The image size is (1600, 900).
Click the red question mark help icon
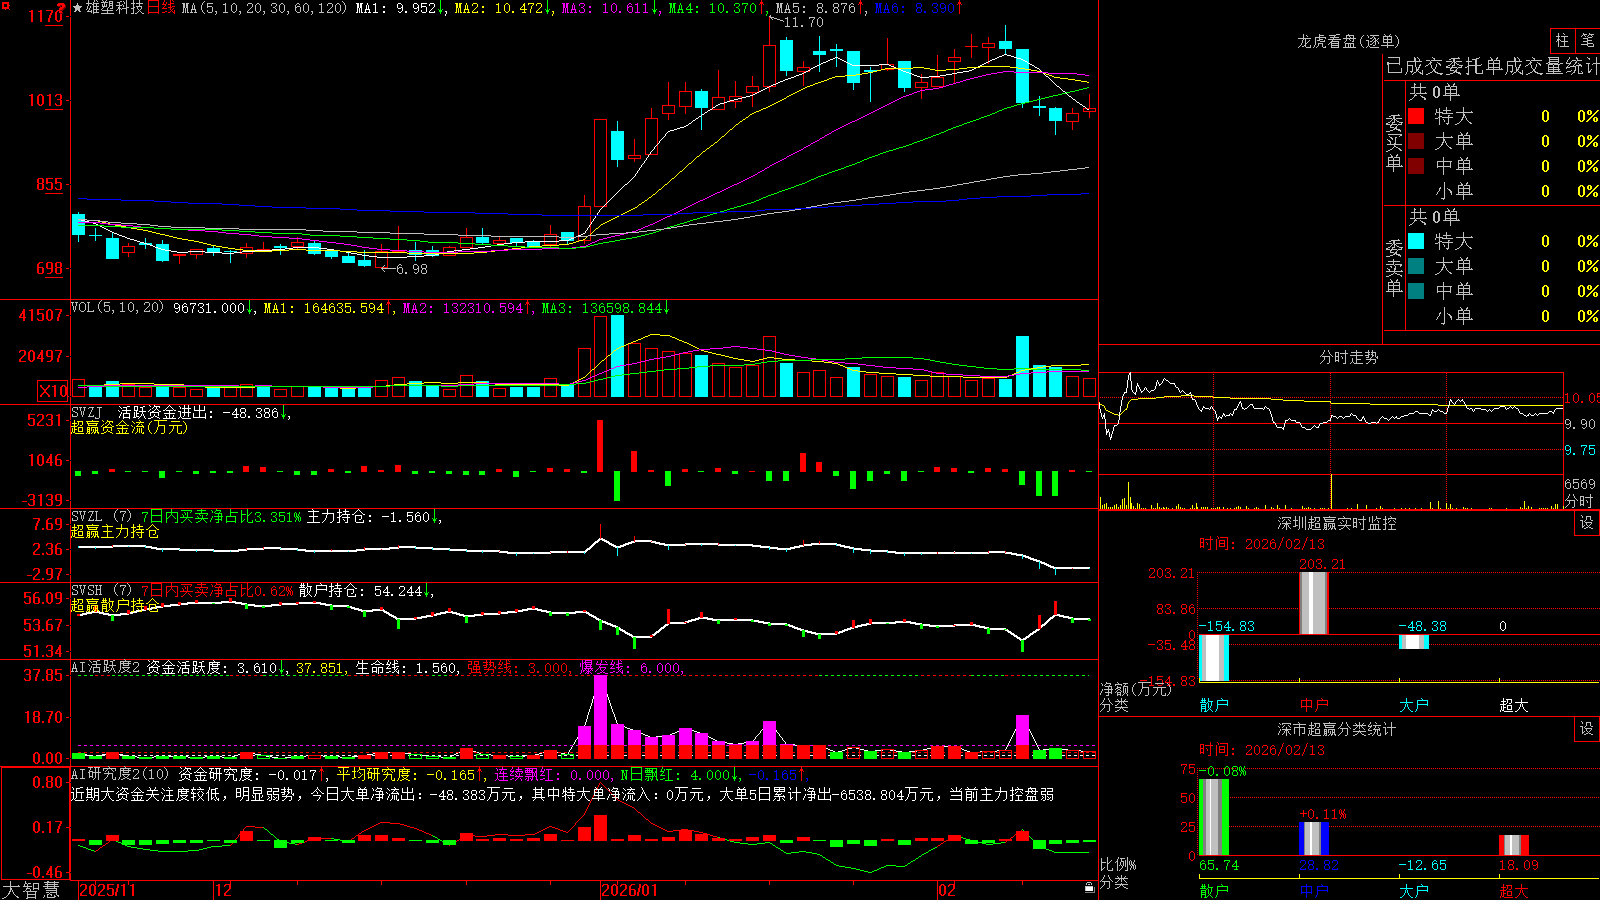point(62,7)
